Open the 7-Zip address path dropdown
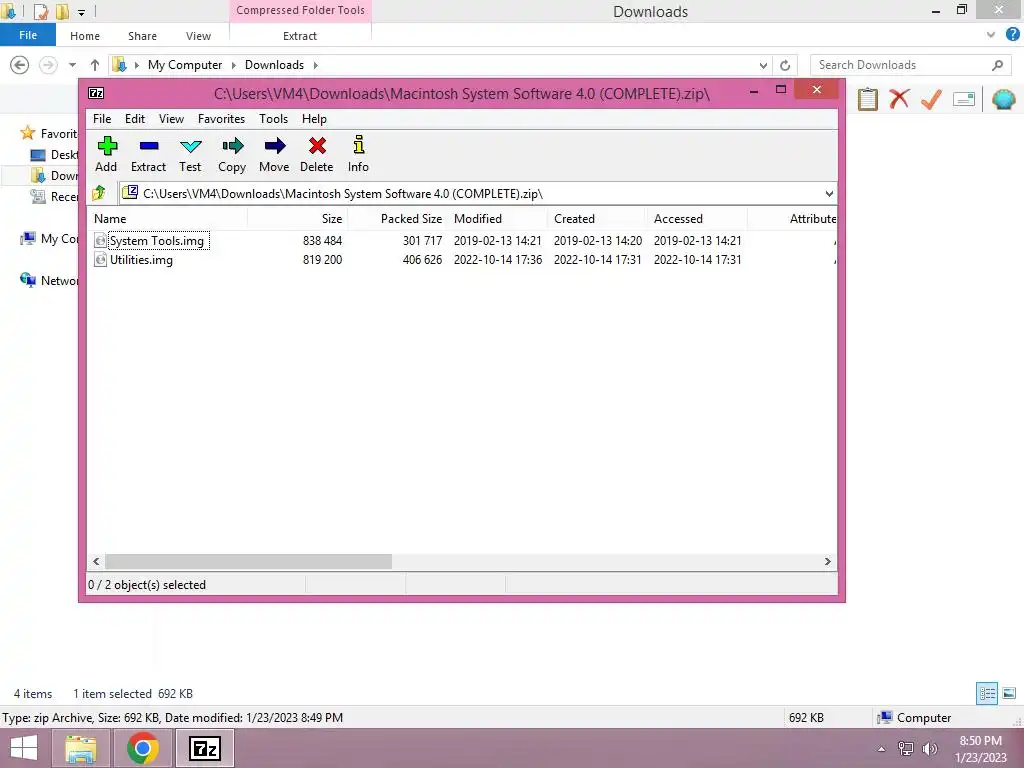Viewport: 1024px width, 768px height. pos(829,194)
